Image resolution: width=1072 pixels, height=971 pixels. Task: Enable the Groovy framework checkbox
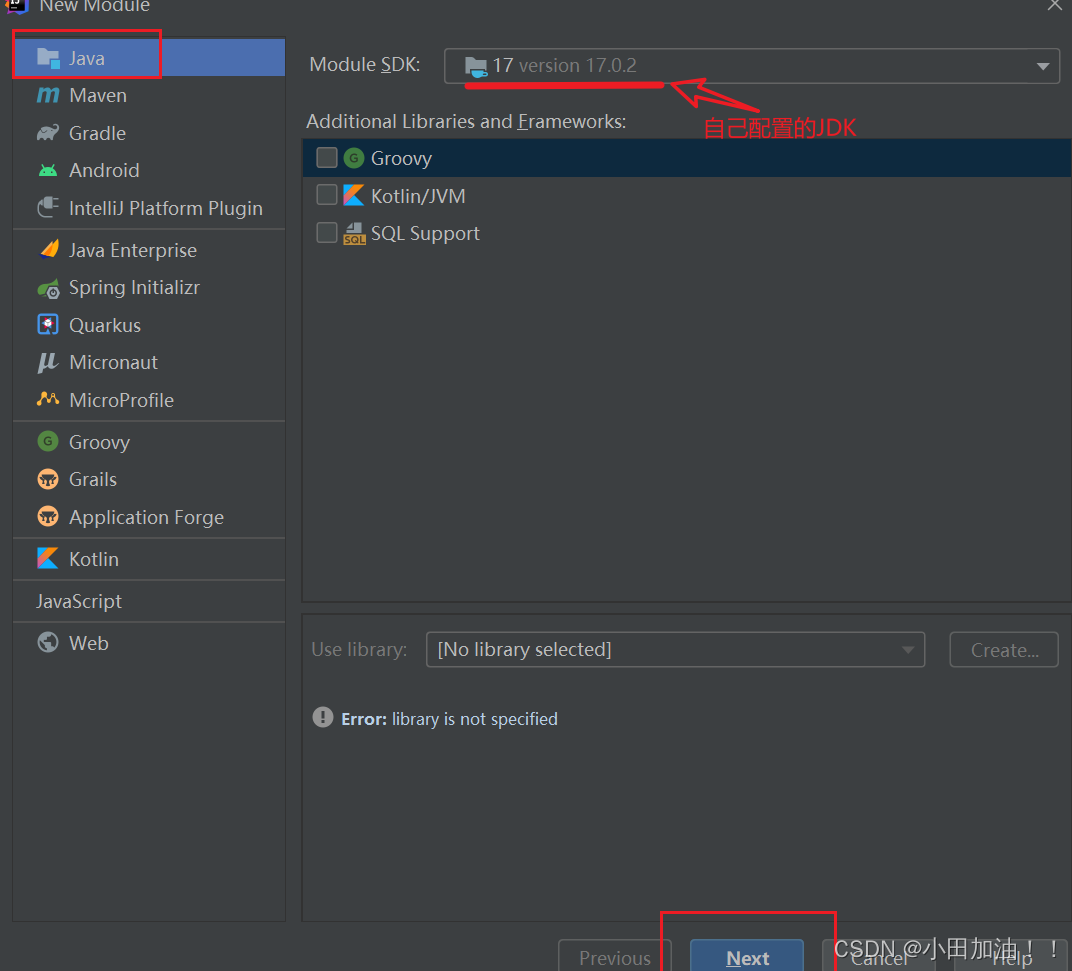coord(327,158)
